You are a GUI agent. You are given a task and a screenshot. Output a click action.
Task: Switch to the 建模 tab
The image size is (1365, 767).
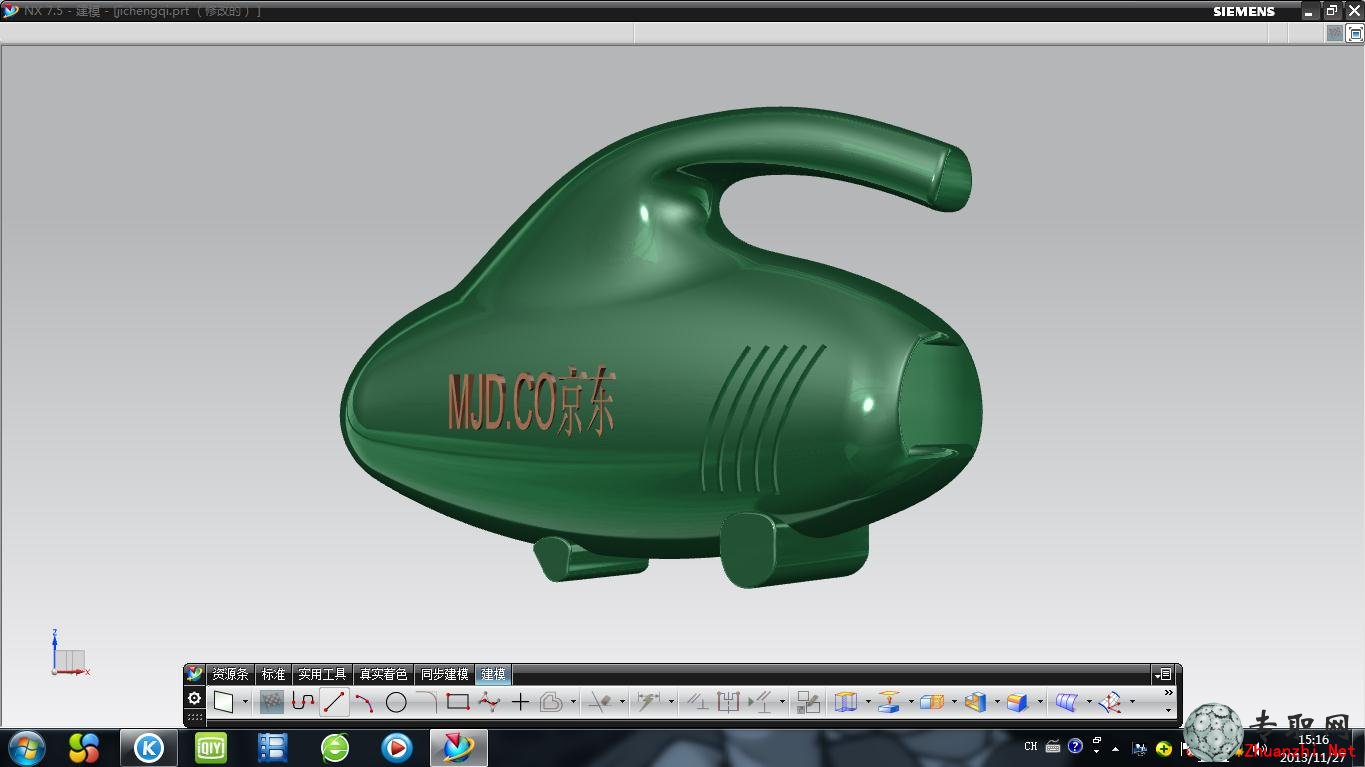493,675
